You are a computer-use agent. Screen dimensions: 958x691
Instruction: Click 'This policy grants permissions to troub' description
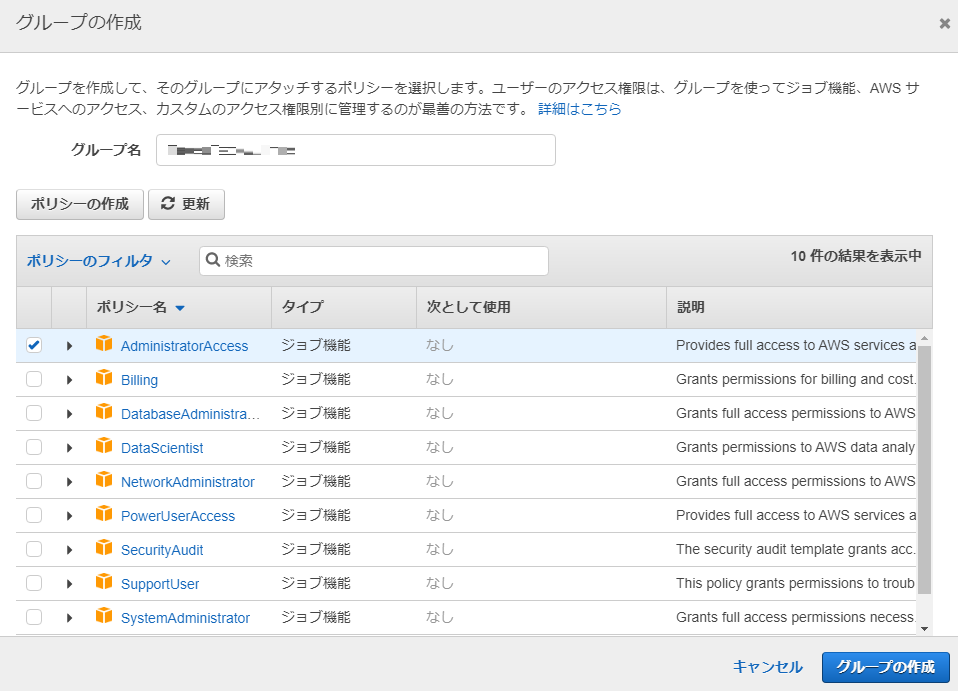[x=795, y=583]
